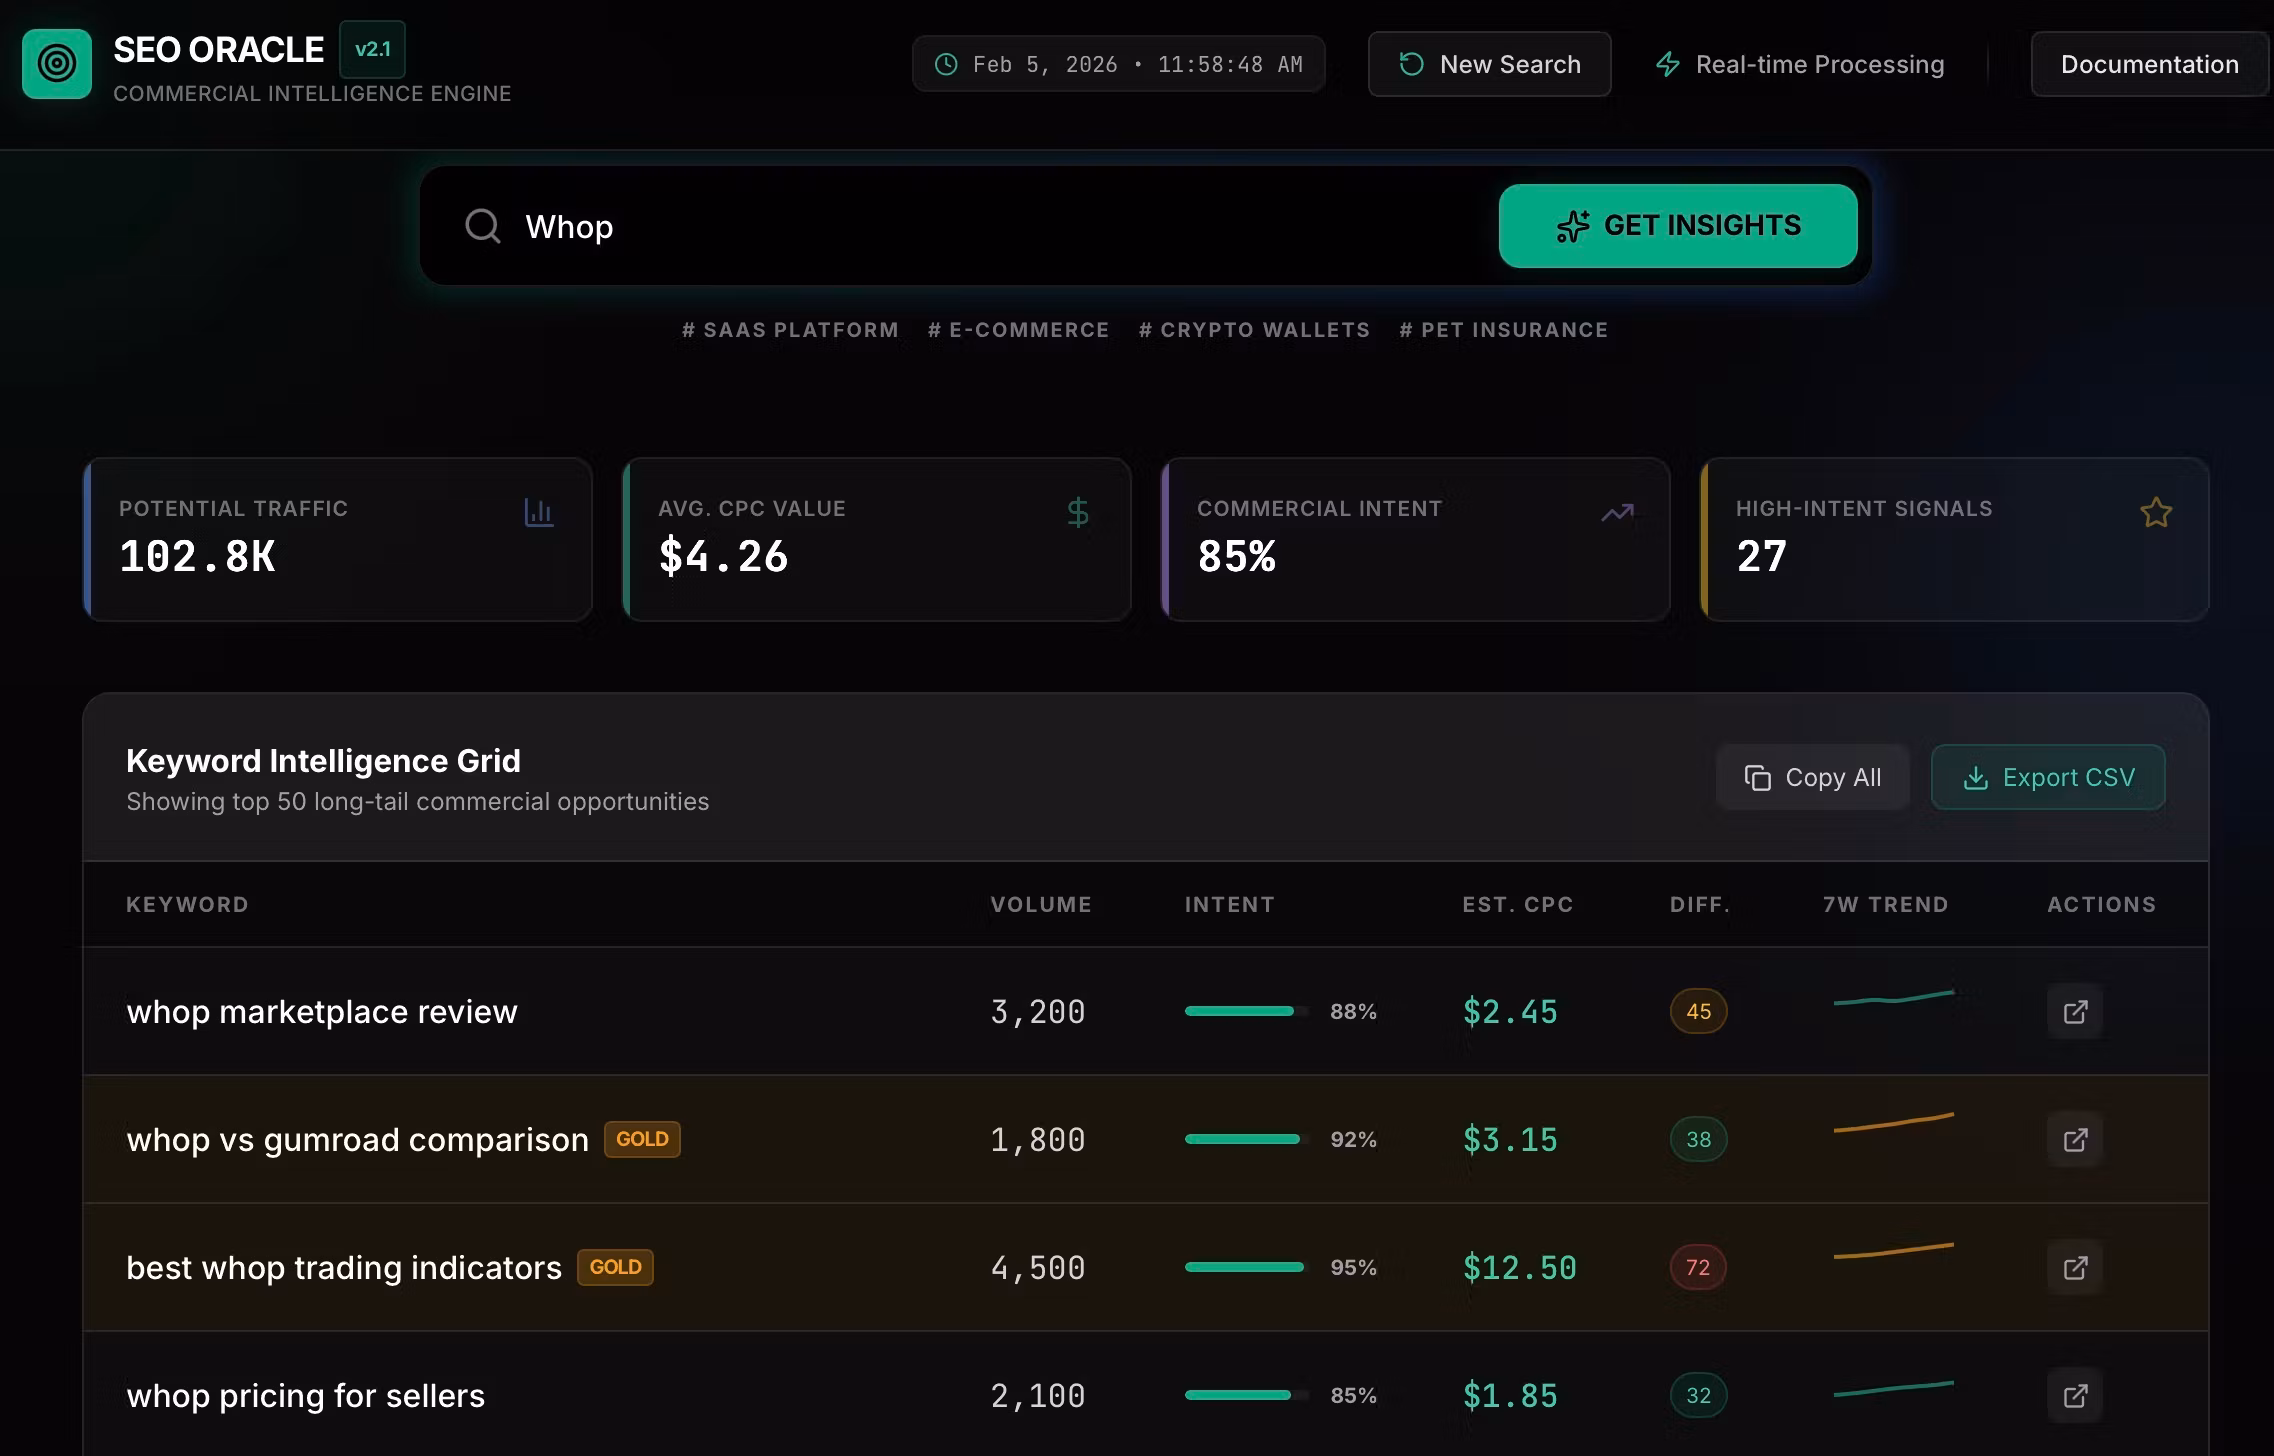Click the dollar icon on Avg. CPC Value card
Image resolution: width=2274 pixels, height=1456 pixels.
click(1077, 512)
